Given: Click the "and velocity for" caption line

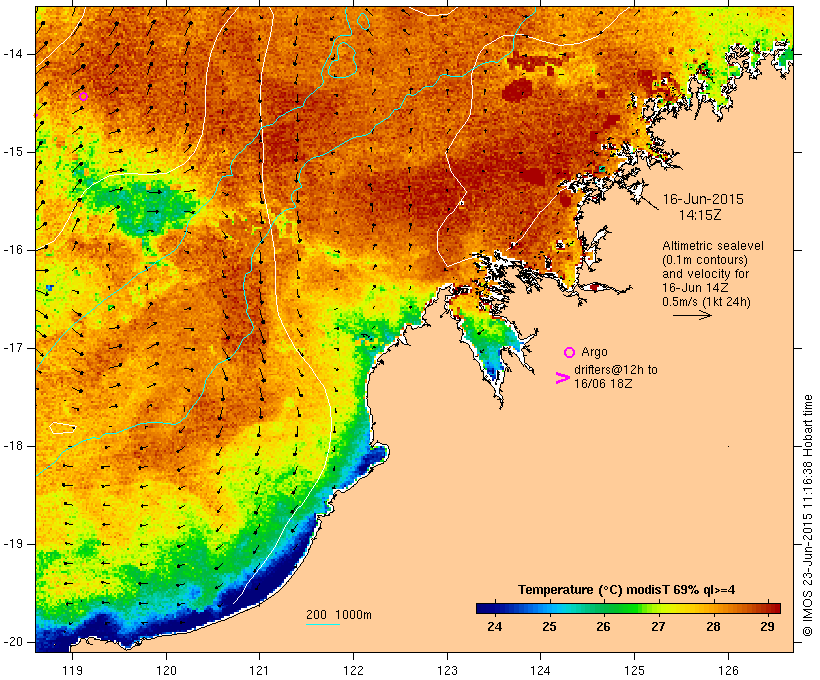Looking at the screenshot, I should [705, 274].
